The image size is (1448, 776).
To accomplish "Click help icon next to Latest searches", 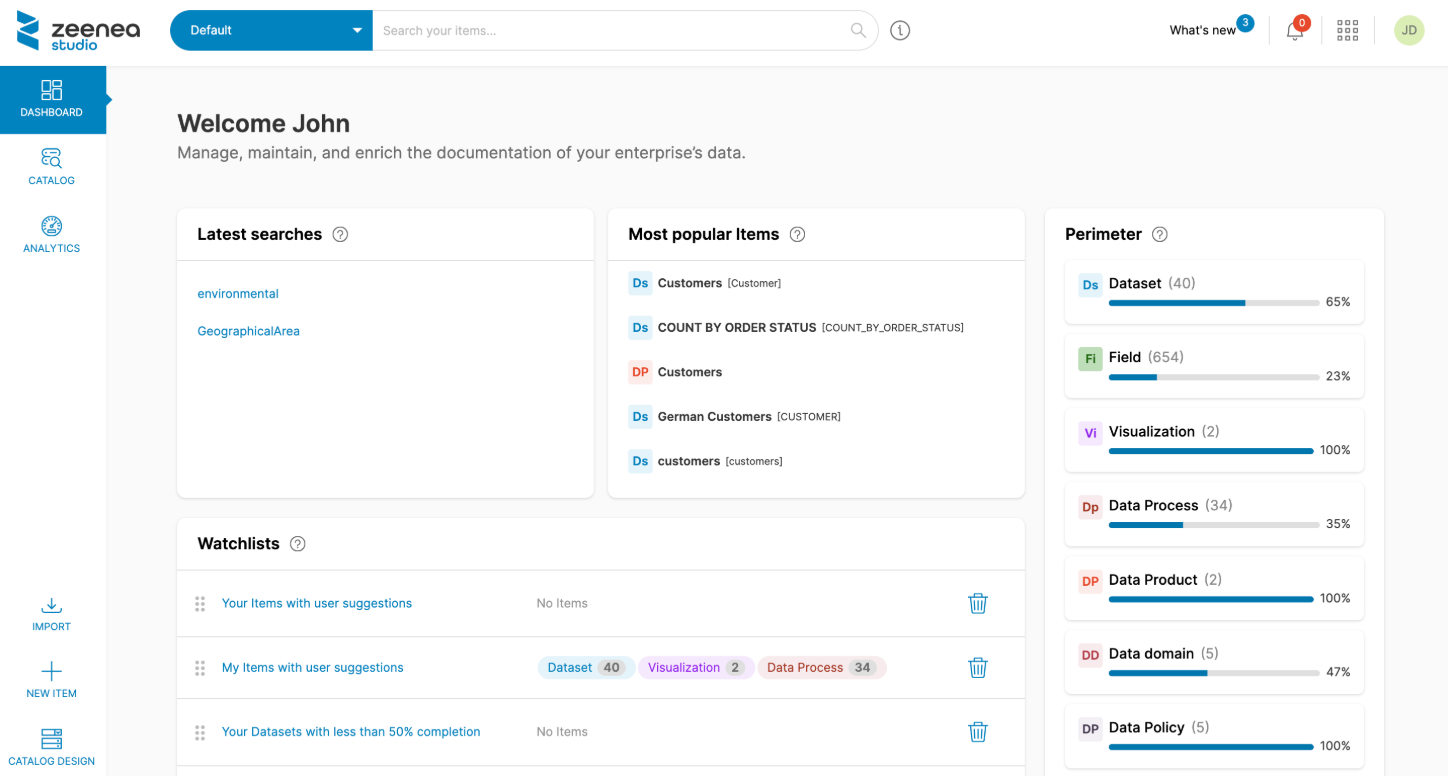I will pyautogui.click(x=340, y=235).
